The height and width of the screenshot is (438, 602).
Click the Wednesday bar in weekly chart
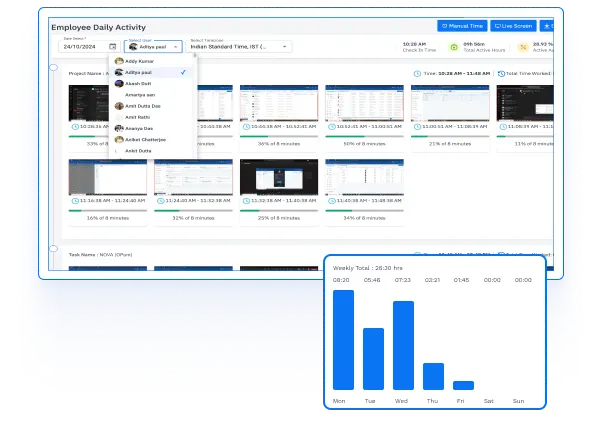point(403,345)
